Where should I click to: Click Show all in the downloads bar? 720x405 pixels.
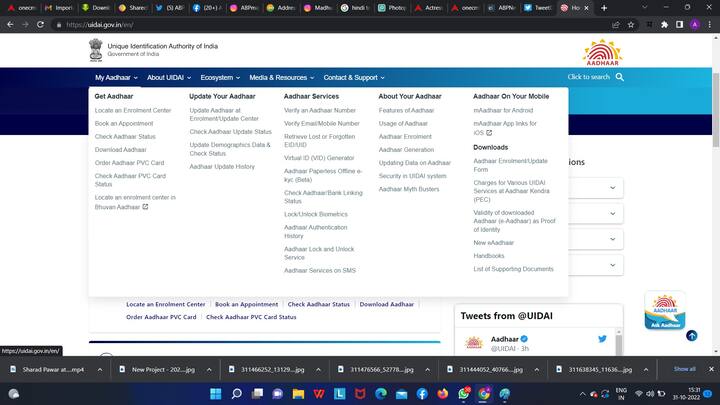pyautogui.click(x=684, y=369)
